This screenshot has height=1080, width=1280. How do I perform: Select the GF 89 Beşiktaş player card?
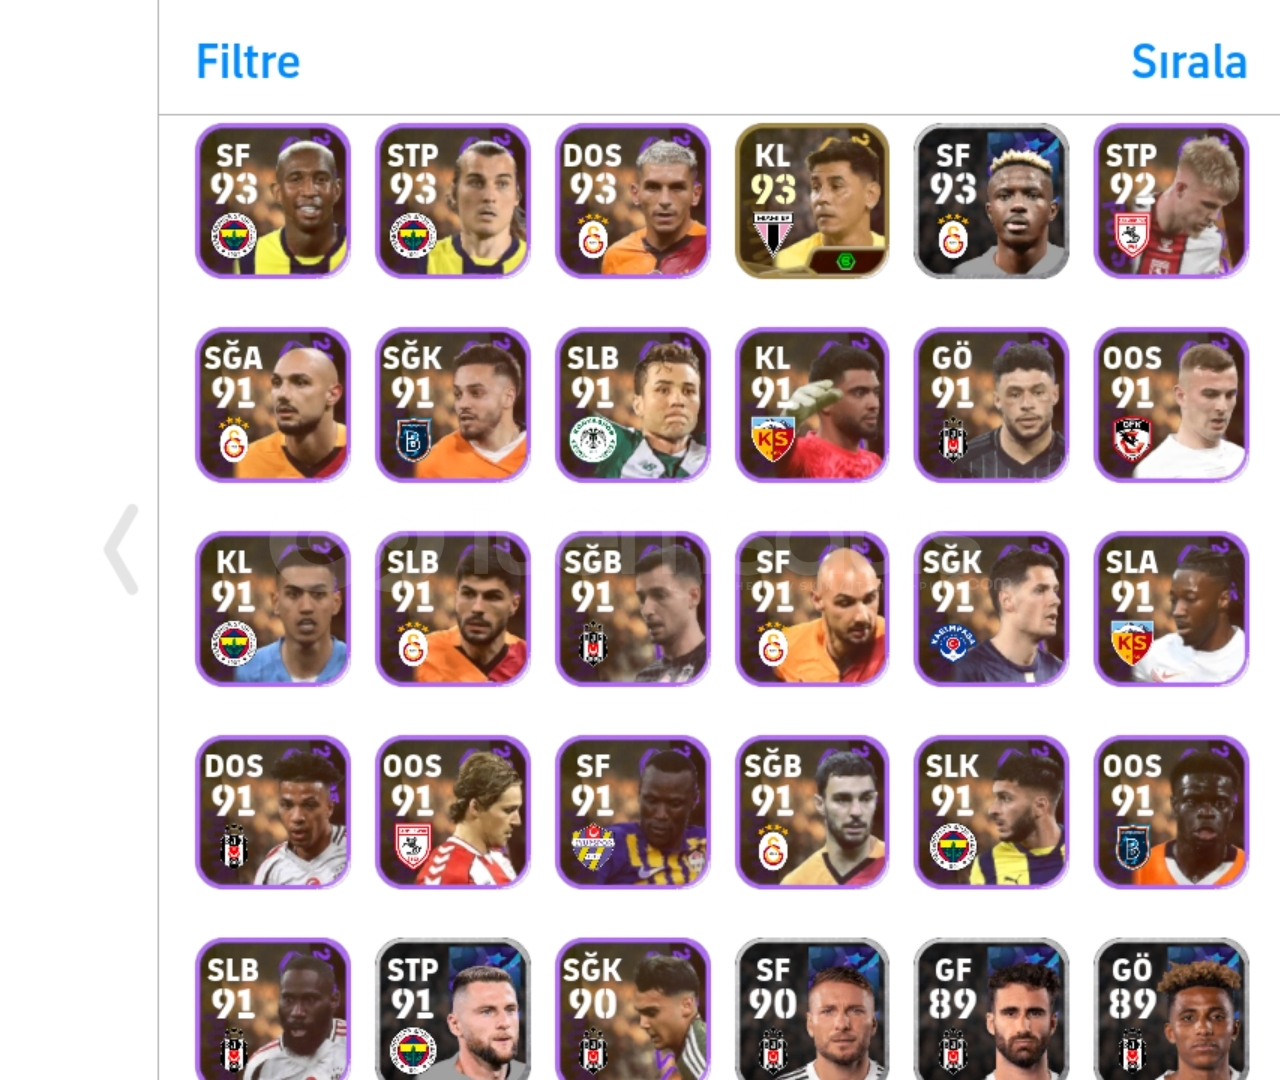coord(992,1010)
